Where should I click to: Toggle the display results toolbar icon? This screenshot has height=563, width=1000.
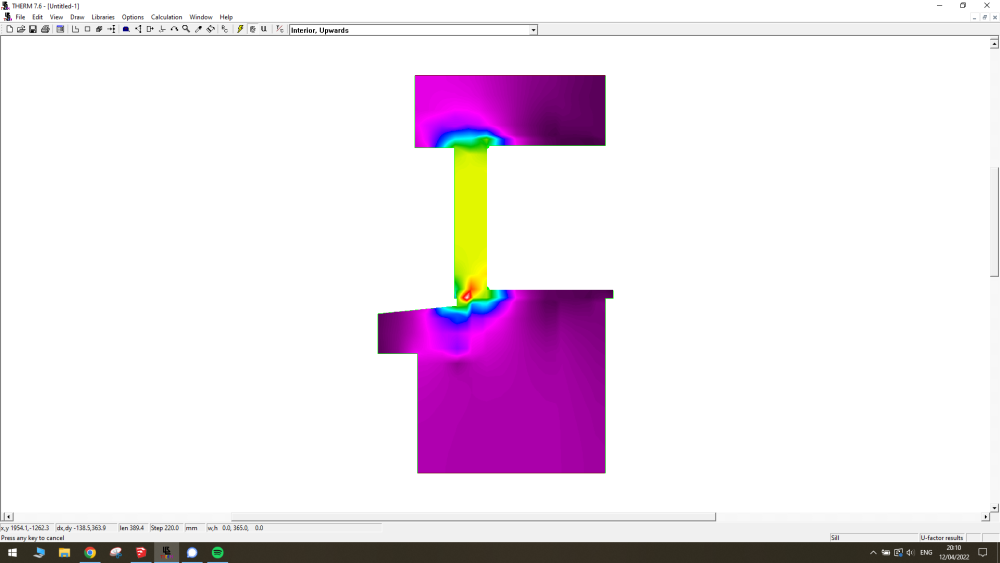[253, 29]
